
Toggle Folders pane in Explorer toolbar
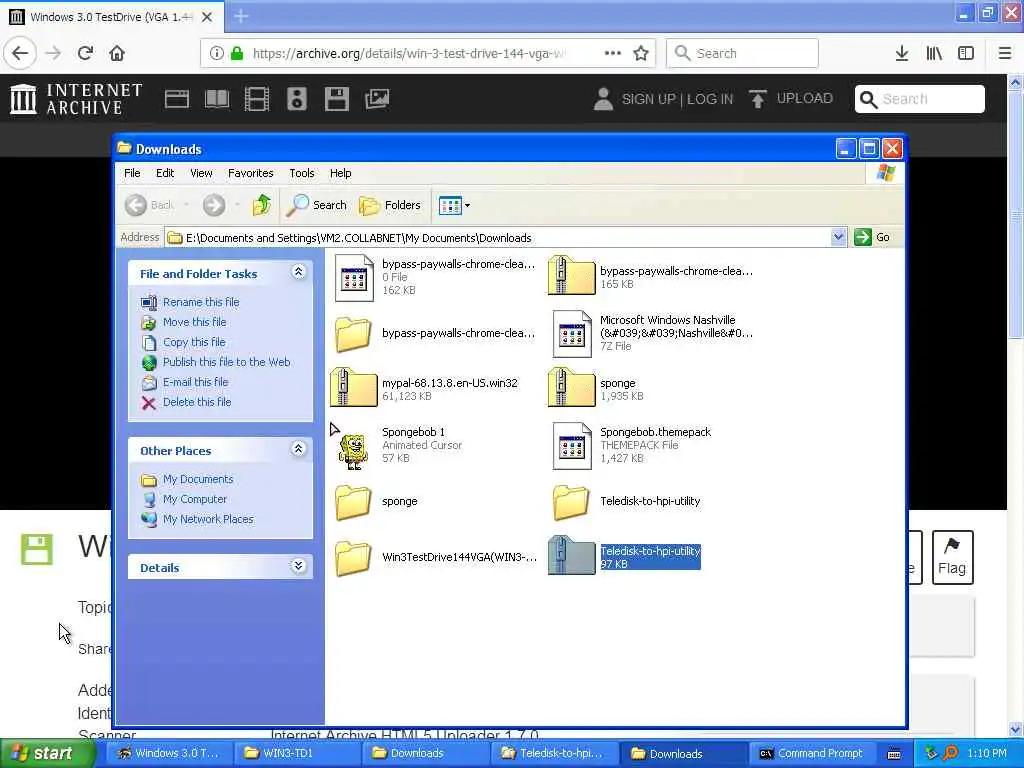click(390, 205)
